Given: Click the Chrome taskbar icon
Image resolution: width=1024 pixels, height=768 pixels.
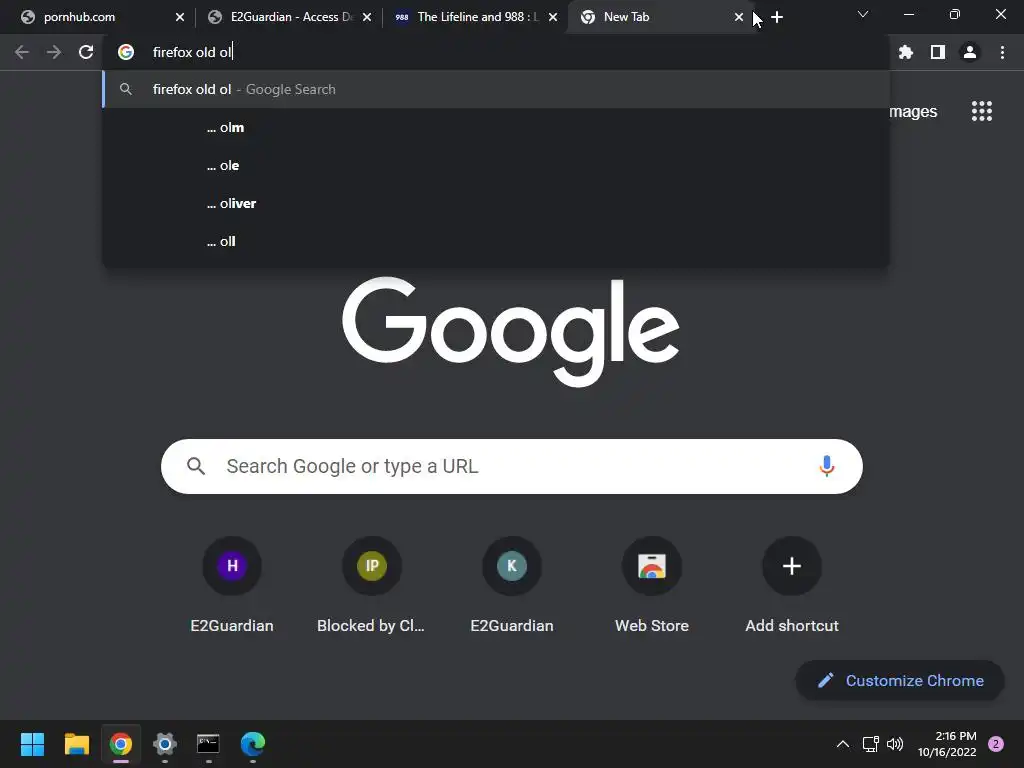Looking at the screenshot, I should click(x=121, y=744).
